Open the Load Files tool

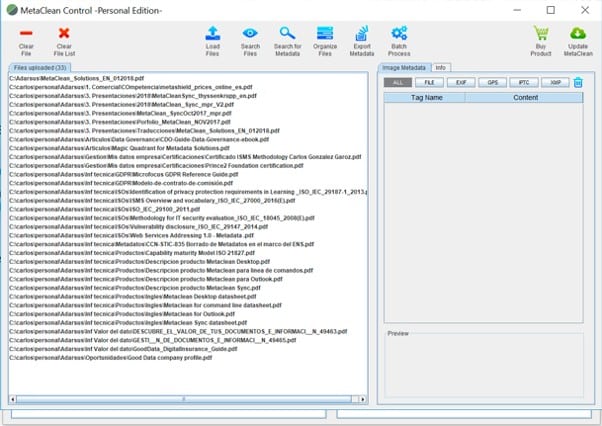[x=213, y=34]
